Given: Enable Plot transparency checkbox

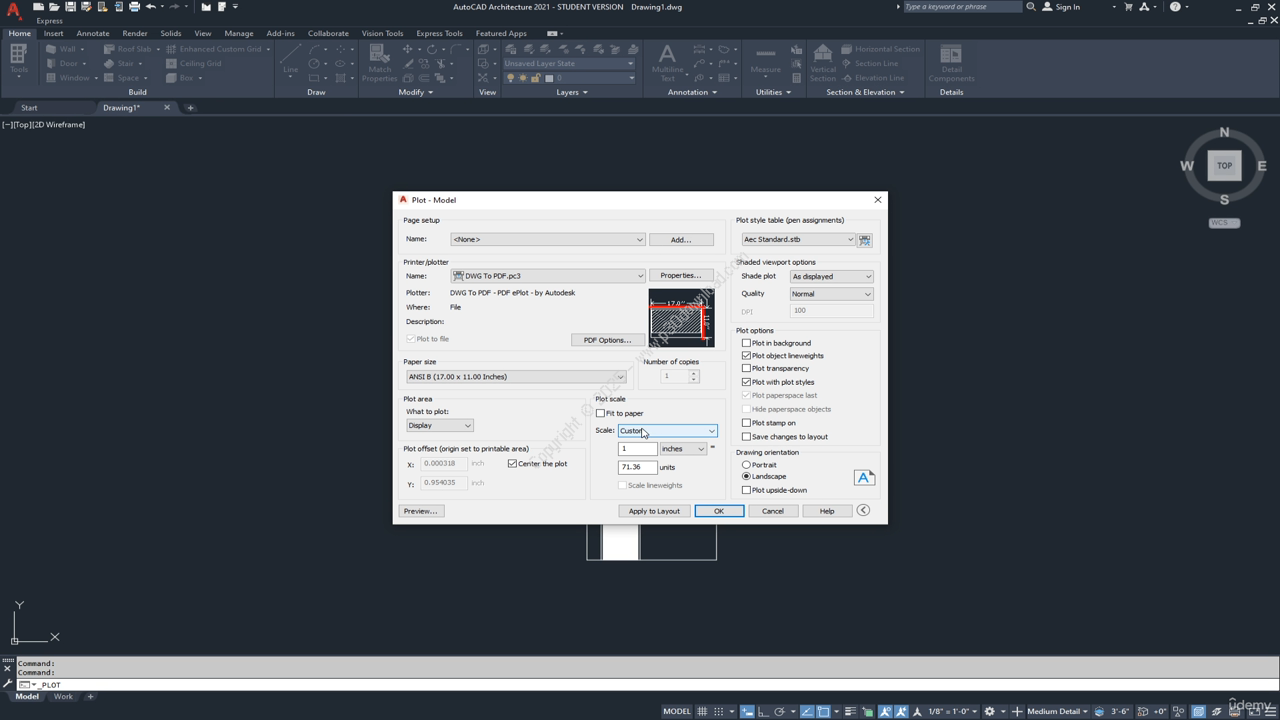Looking at the screenshot, I should pyautogui.click(x=746, y=369).
